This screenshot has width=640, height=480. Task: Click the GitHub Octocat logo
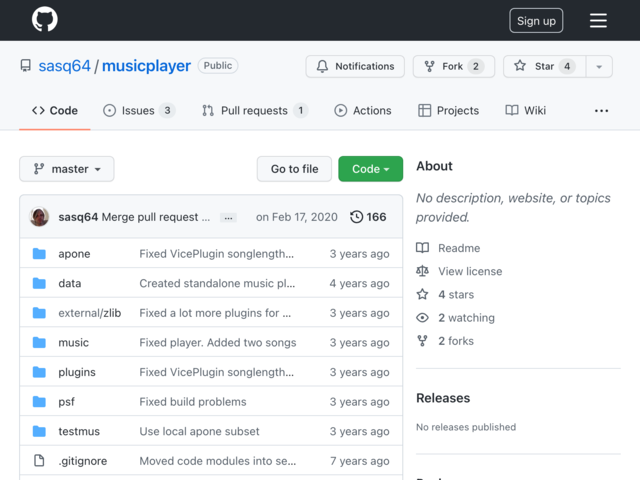pyautogui.click(x=45, y=19)
